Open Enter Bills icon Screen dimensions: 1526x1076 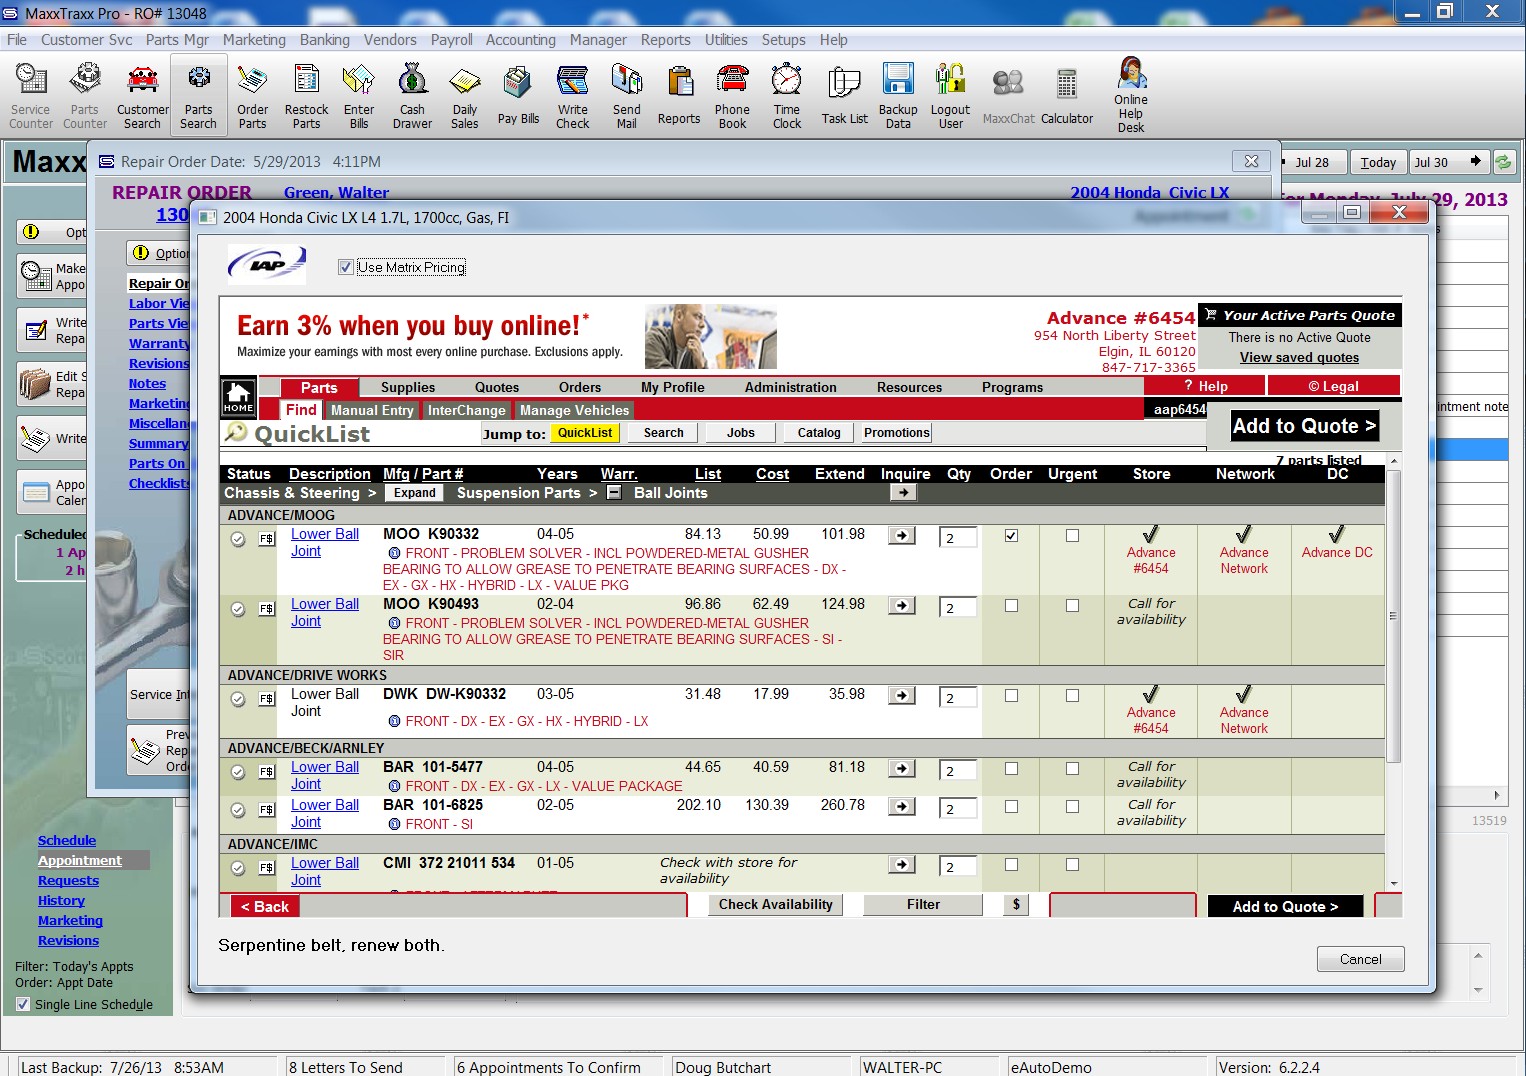click(x=359, y=96)
